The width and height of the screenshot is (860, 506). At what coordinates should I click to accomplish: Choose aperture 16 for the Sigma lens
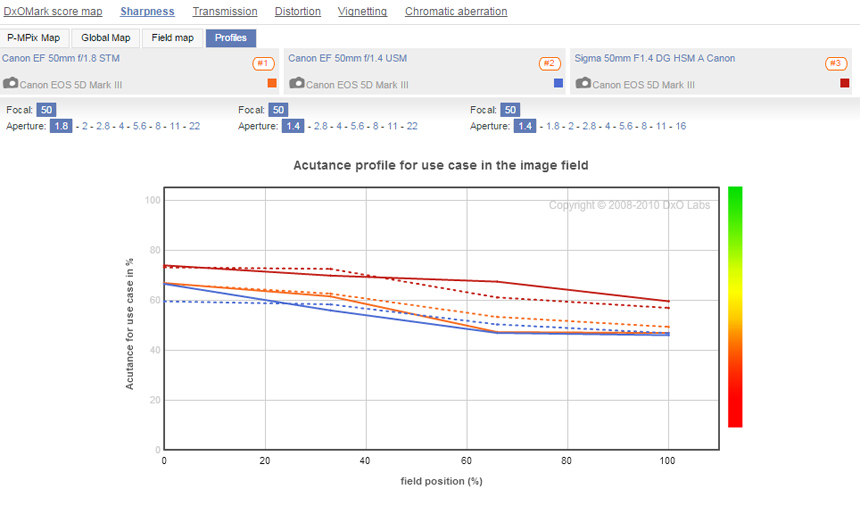[681, 126]
